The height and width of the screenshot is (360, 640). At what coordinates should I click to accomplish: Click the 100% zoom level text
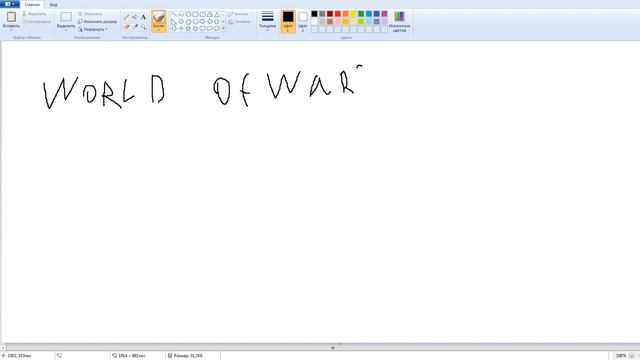[621, 356]
